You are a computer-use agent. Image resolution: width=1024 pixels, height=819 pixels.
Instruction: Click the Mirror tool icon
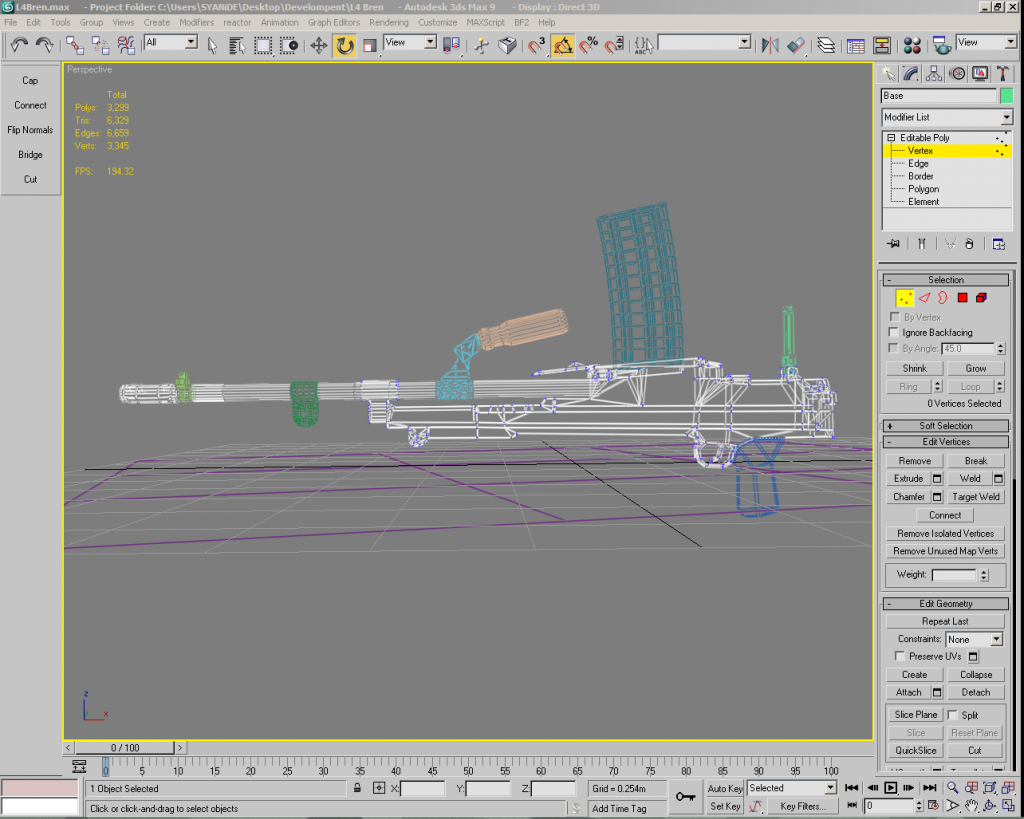(770, 45)
